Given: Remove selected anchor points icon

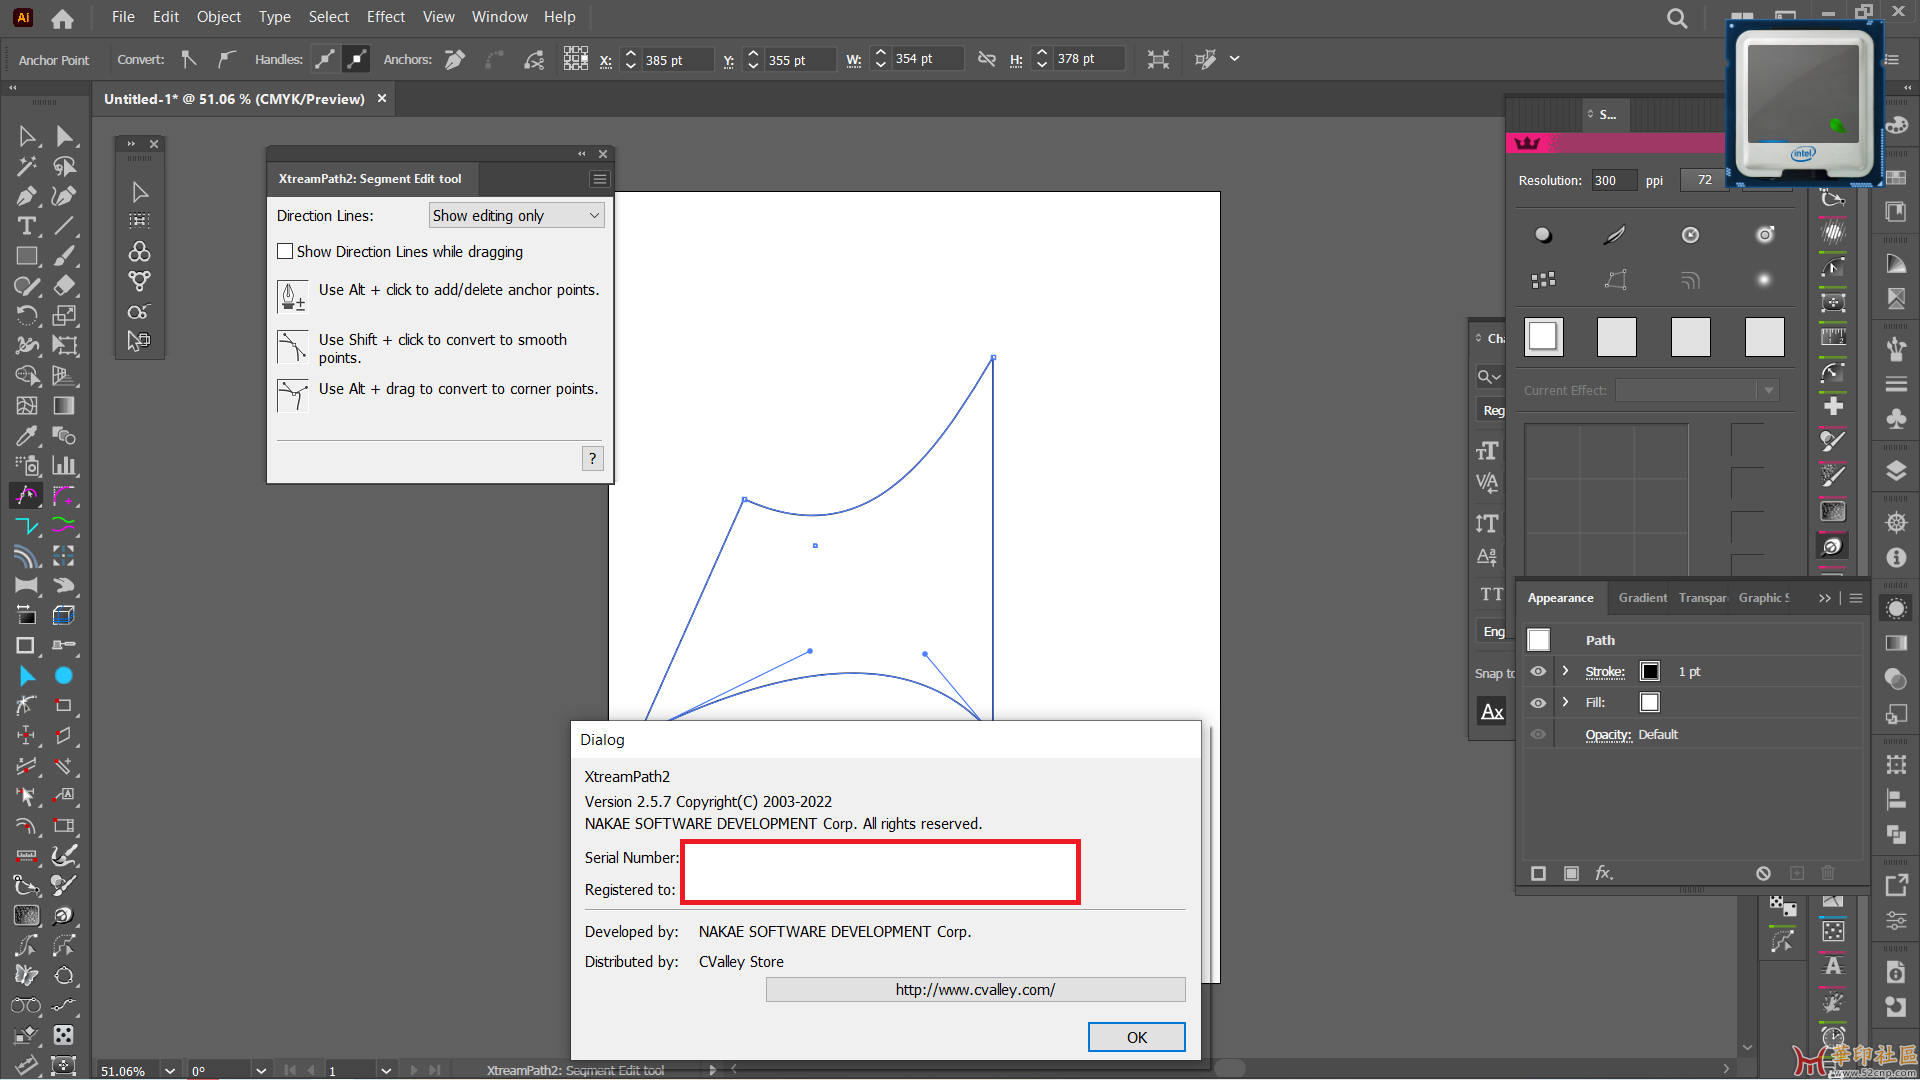Looking at the screenshot, I should [455, 60].
